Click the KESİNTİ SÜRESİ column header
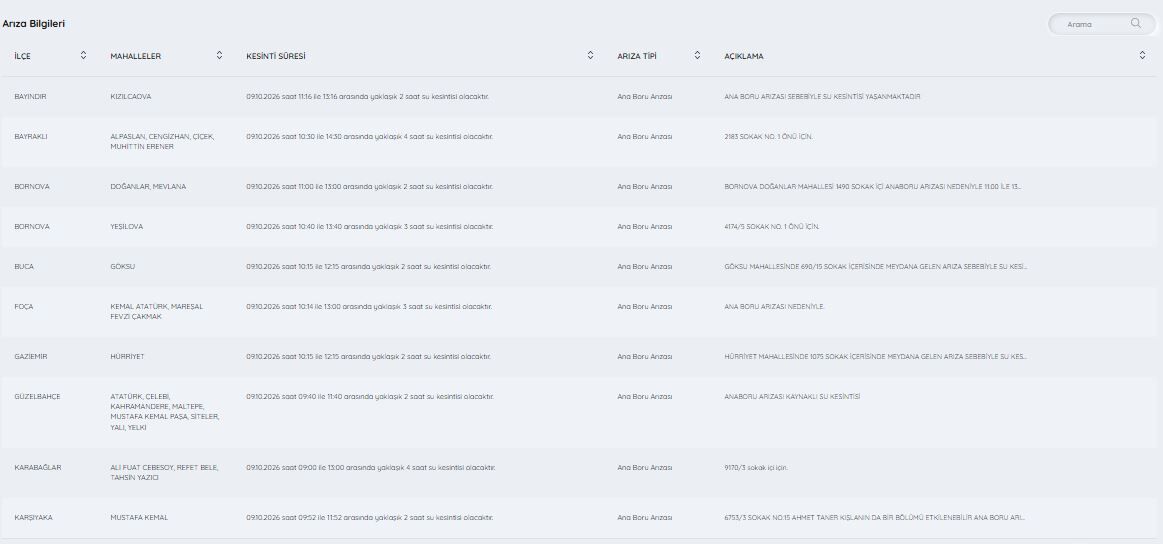Screen dimensions: 1163x544 pos(276,56)
